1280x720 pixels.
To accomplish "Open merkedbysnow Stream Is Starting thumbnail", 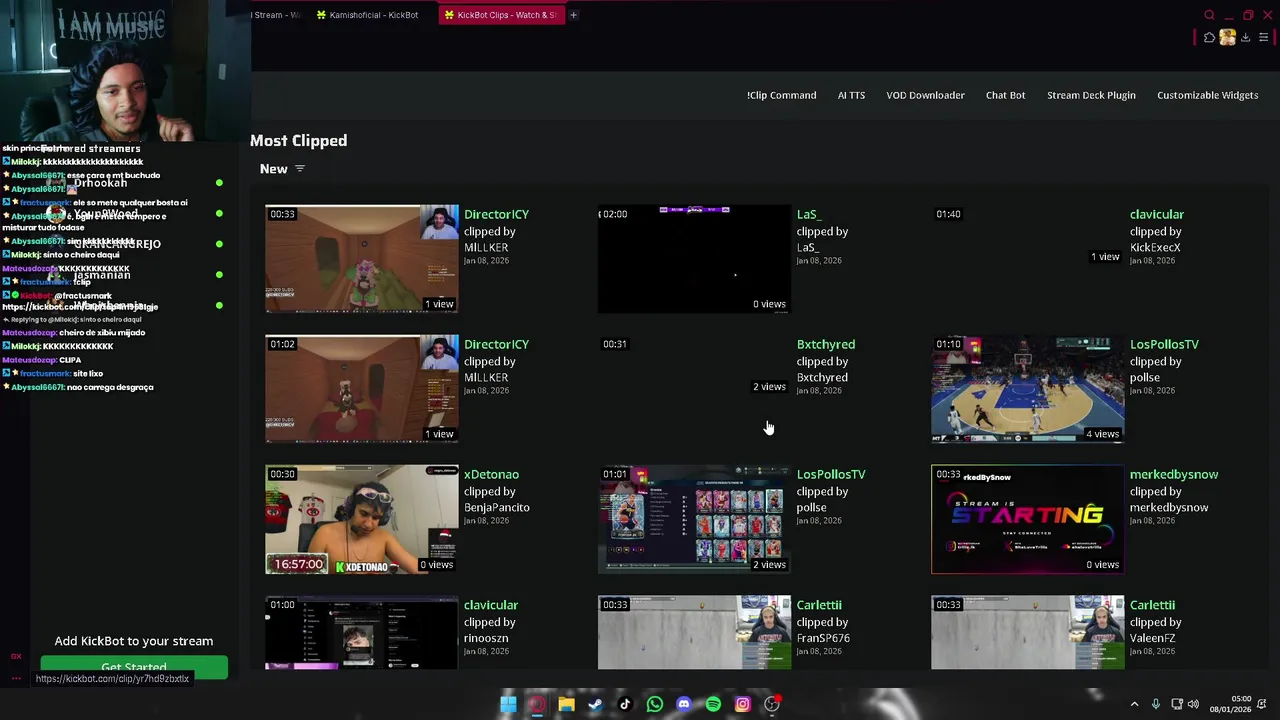I will (x=1028, y=519).
